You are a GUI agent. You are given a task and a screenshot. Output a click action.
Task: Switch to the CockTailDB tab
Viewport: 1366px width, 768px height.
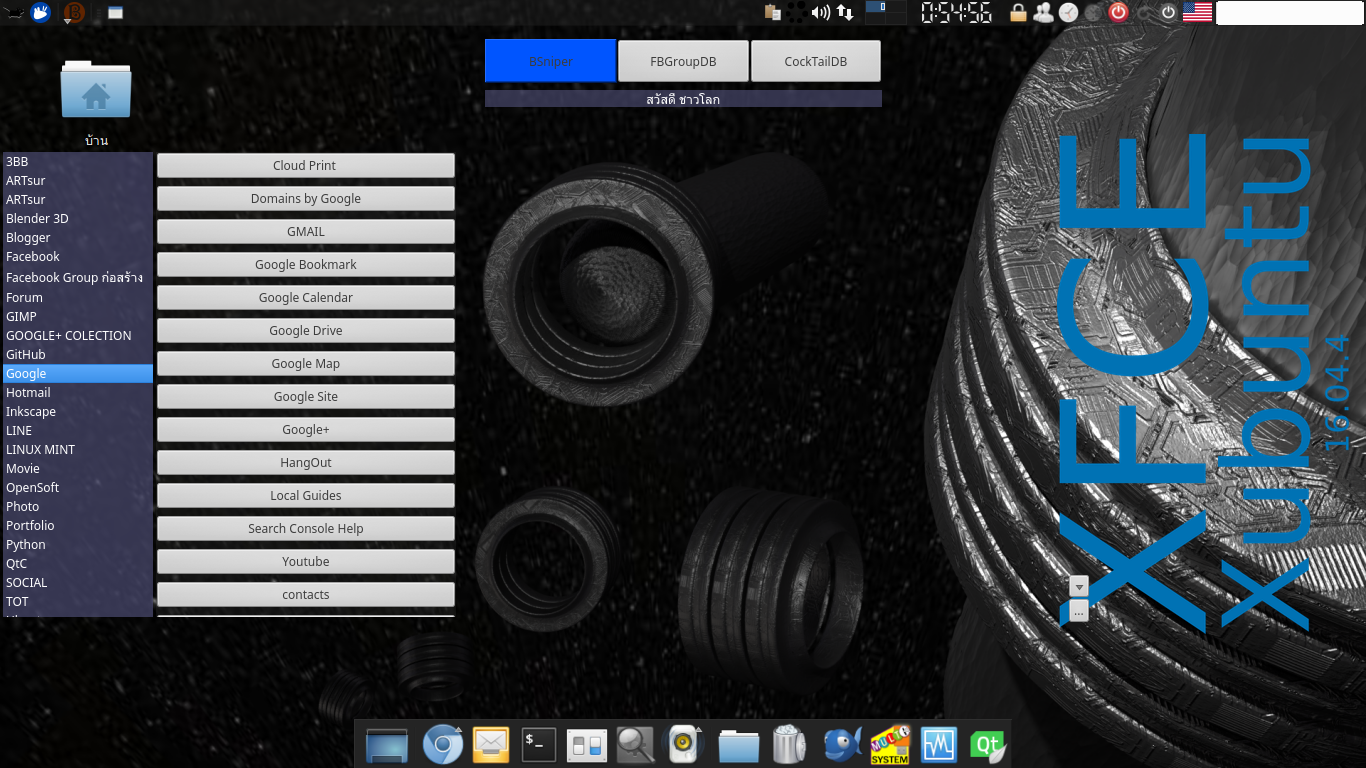tap(816, 61)
